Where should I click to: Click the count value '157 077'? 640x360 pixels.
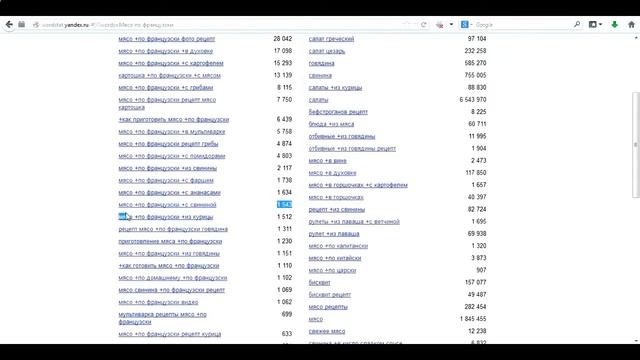tap(475, 282)
